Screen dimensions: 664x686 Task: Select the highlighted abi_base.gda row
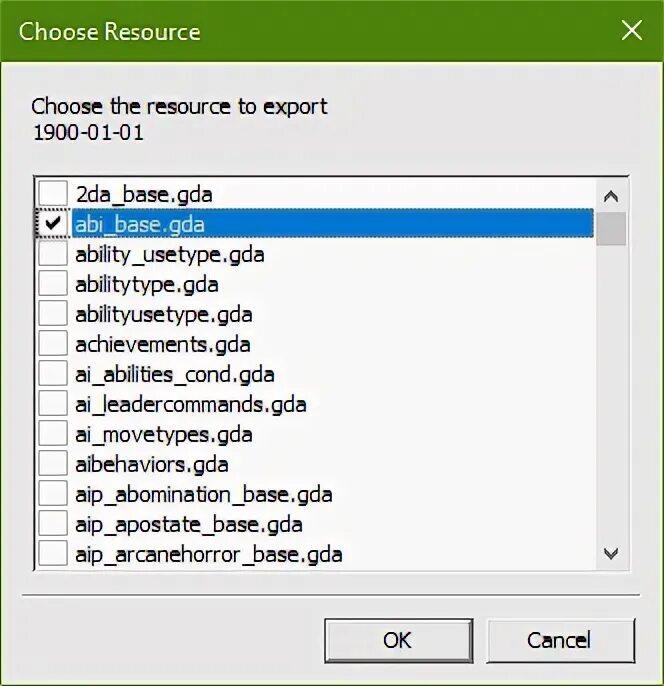click(332, 224)
